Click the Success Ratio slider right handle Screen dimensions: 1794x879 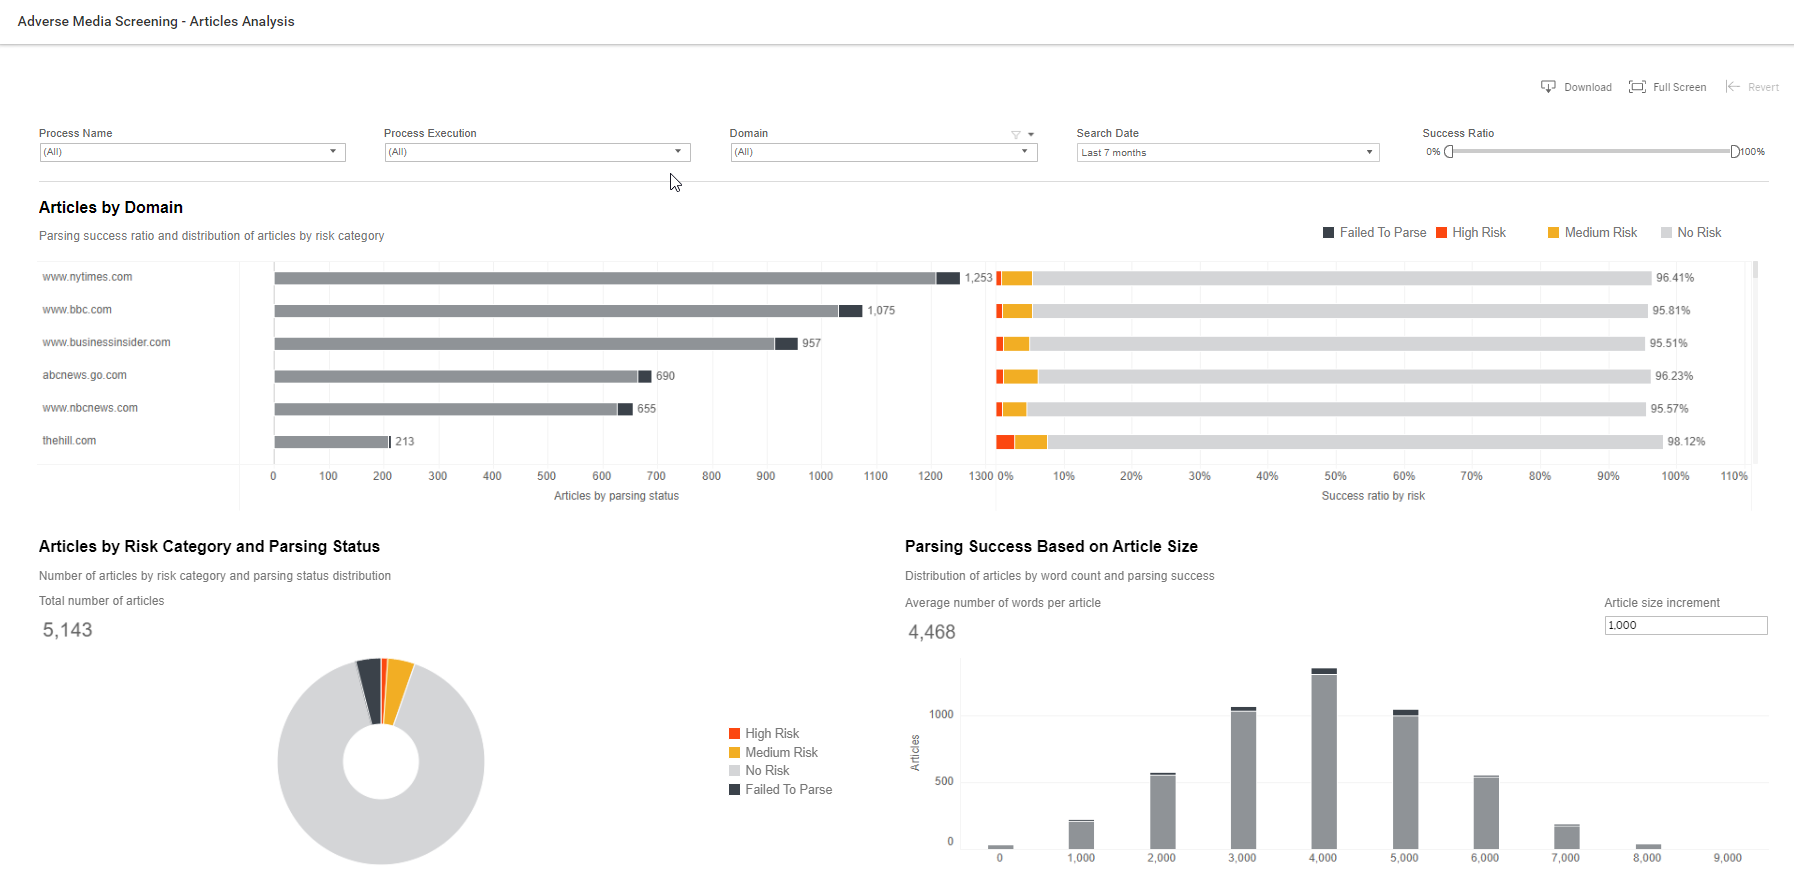[x=1735, y=152]
